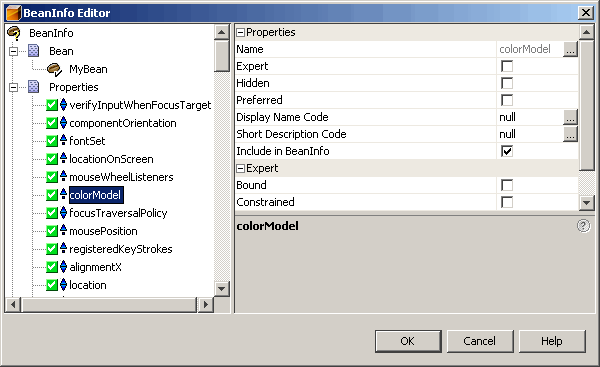Click the blue arrow icon beside alignmentX
The image size is (600, 367).
64,267
